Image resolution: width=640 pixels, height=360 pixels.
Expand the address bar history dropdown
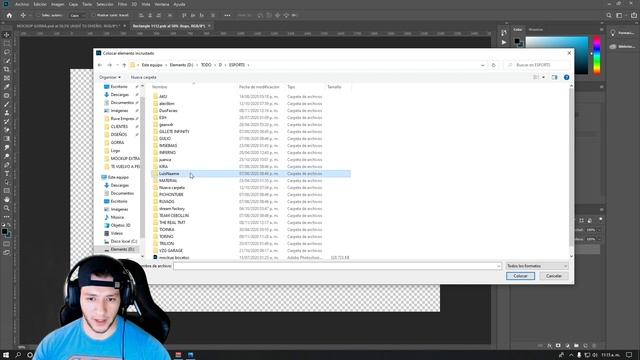pos(482,65)
